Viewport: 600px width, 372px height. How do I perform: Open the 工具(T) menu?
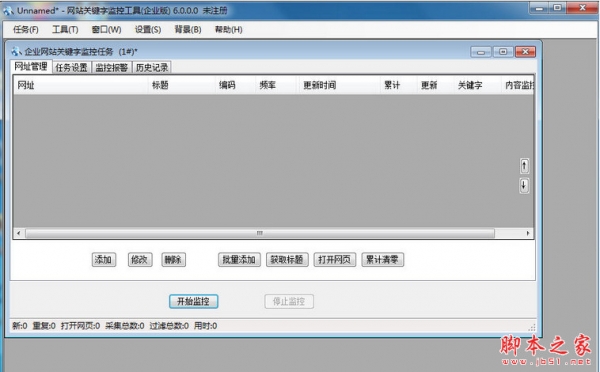click(65, 29)
